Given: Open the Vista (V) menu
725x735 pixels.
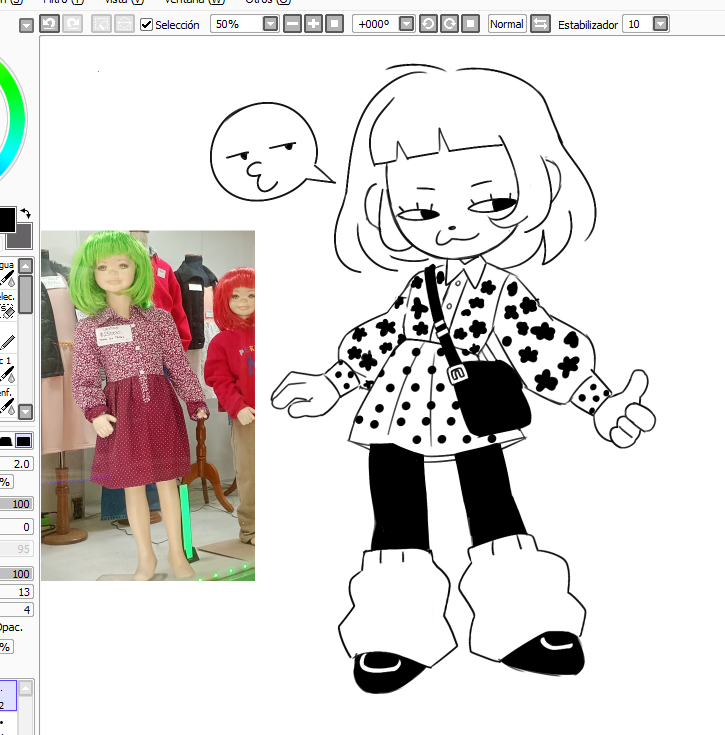Looking at the screenshot, I should [x=124, y=1].
